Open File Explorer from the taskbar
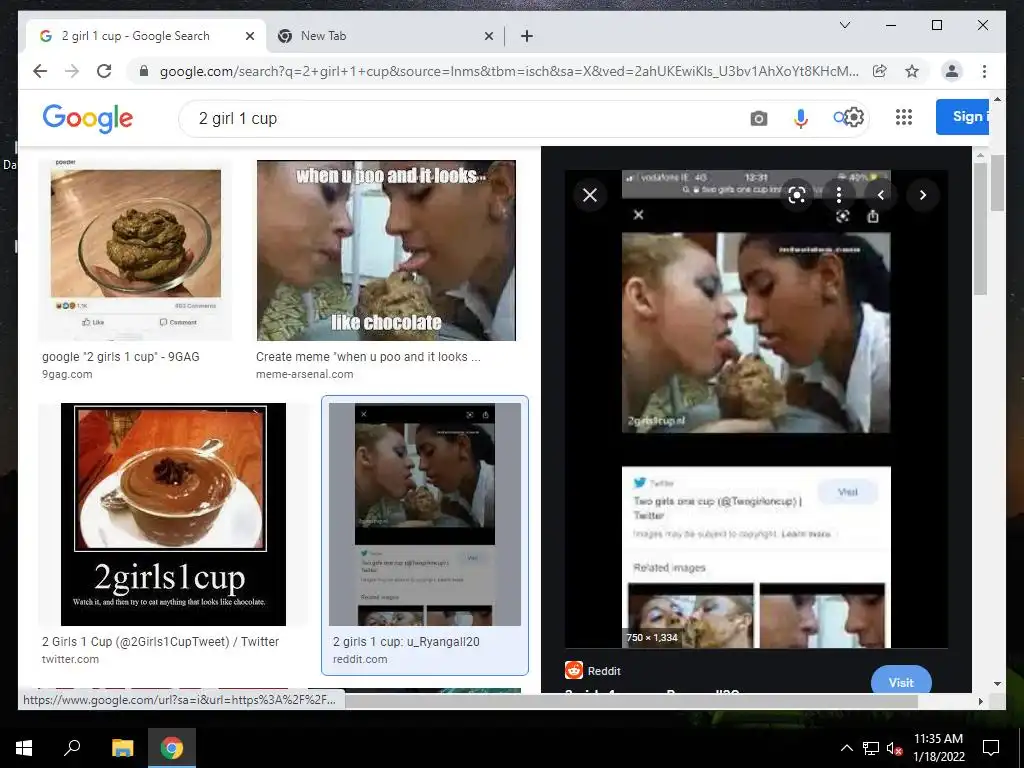1024x768 pixels. 122,748
